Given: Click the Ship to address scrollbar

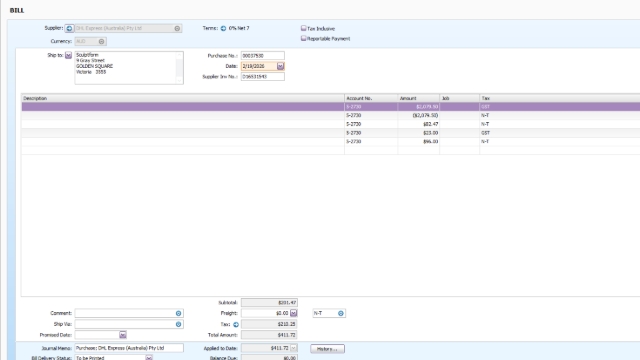Looking at the screenshot, I should (x=180, y=68).
